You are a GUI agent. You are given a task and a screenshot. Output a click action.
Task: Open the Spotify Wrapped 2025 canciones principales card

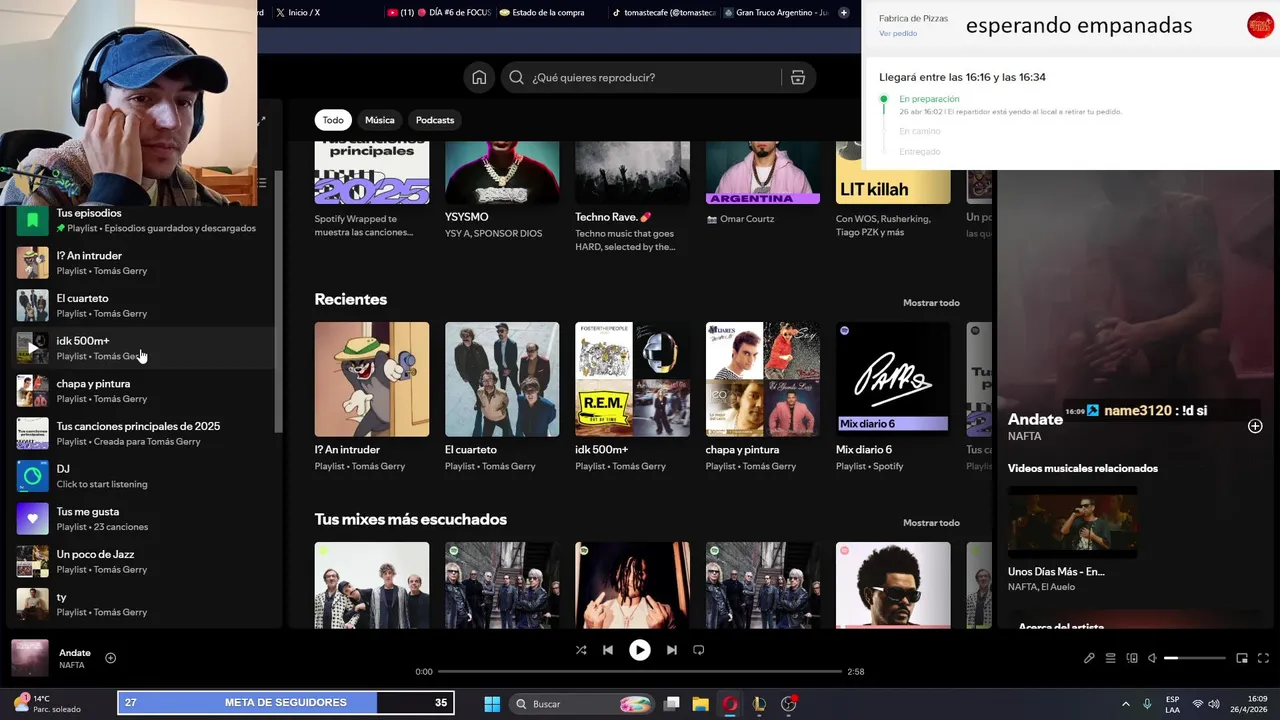pos(372,190)
